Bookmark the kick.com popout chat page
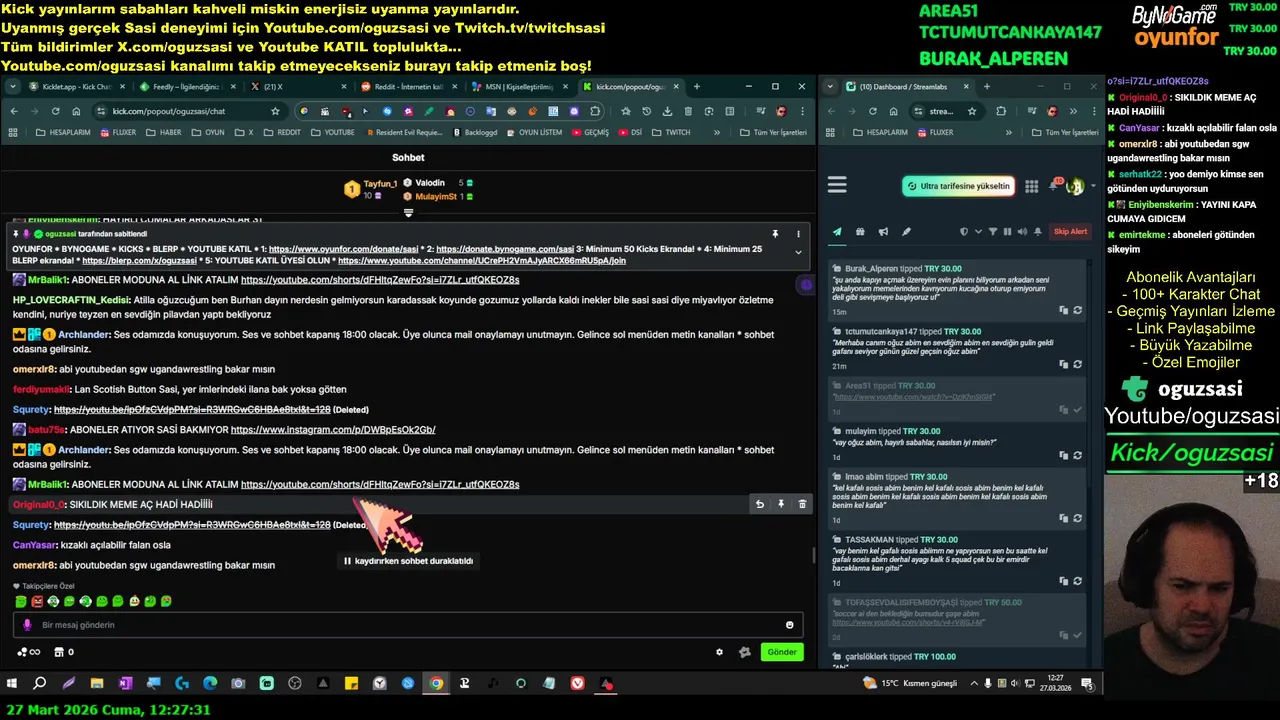The image size is (1280, 720). point(275,111)
